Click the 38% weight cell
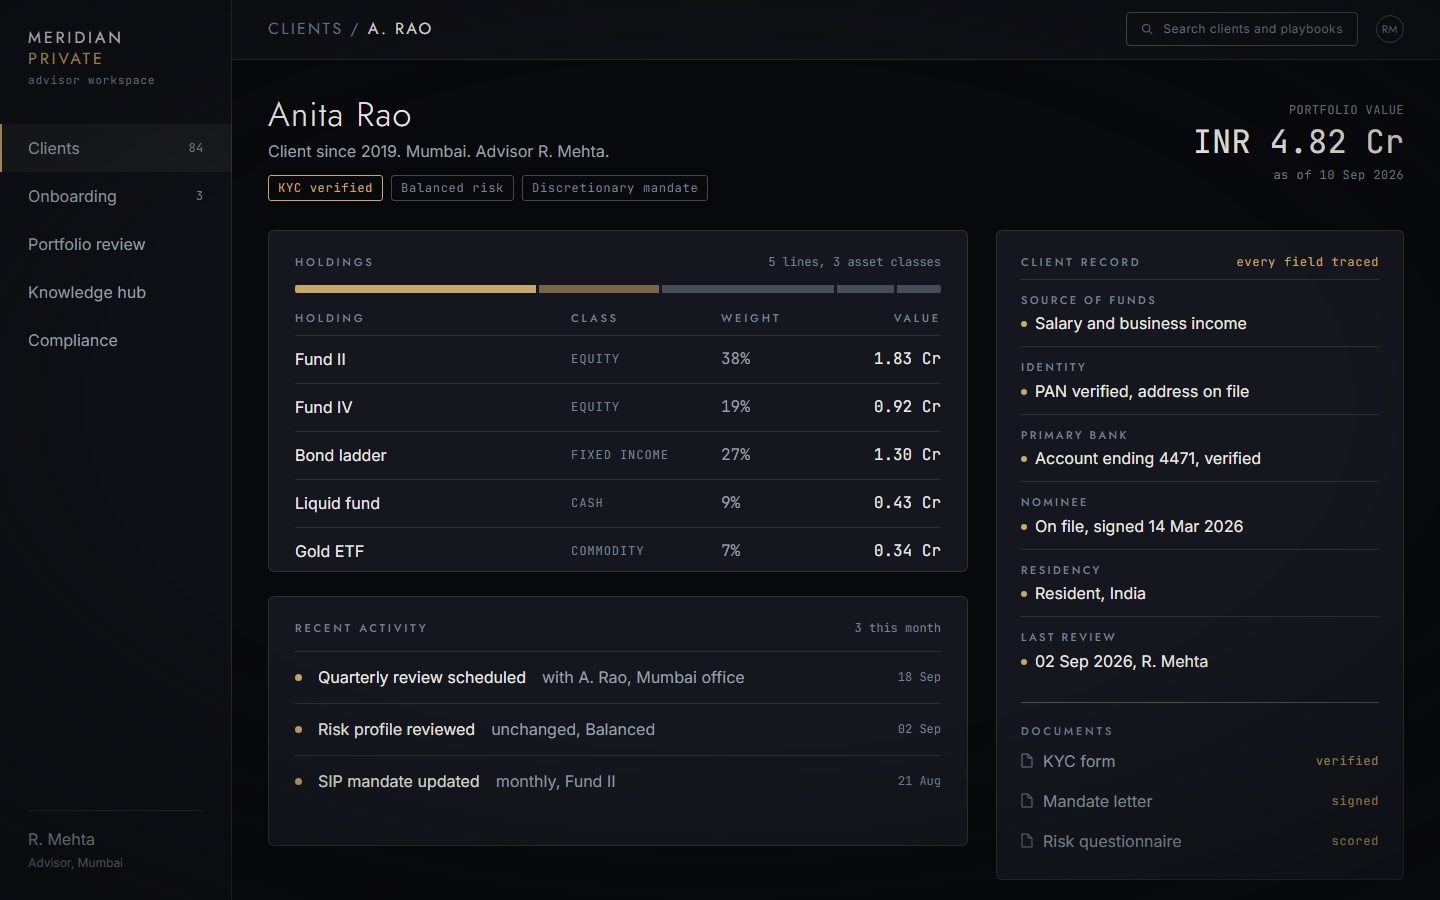This screenshot has width=1440, height=900. coord(736,359)
